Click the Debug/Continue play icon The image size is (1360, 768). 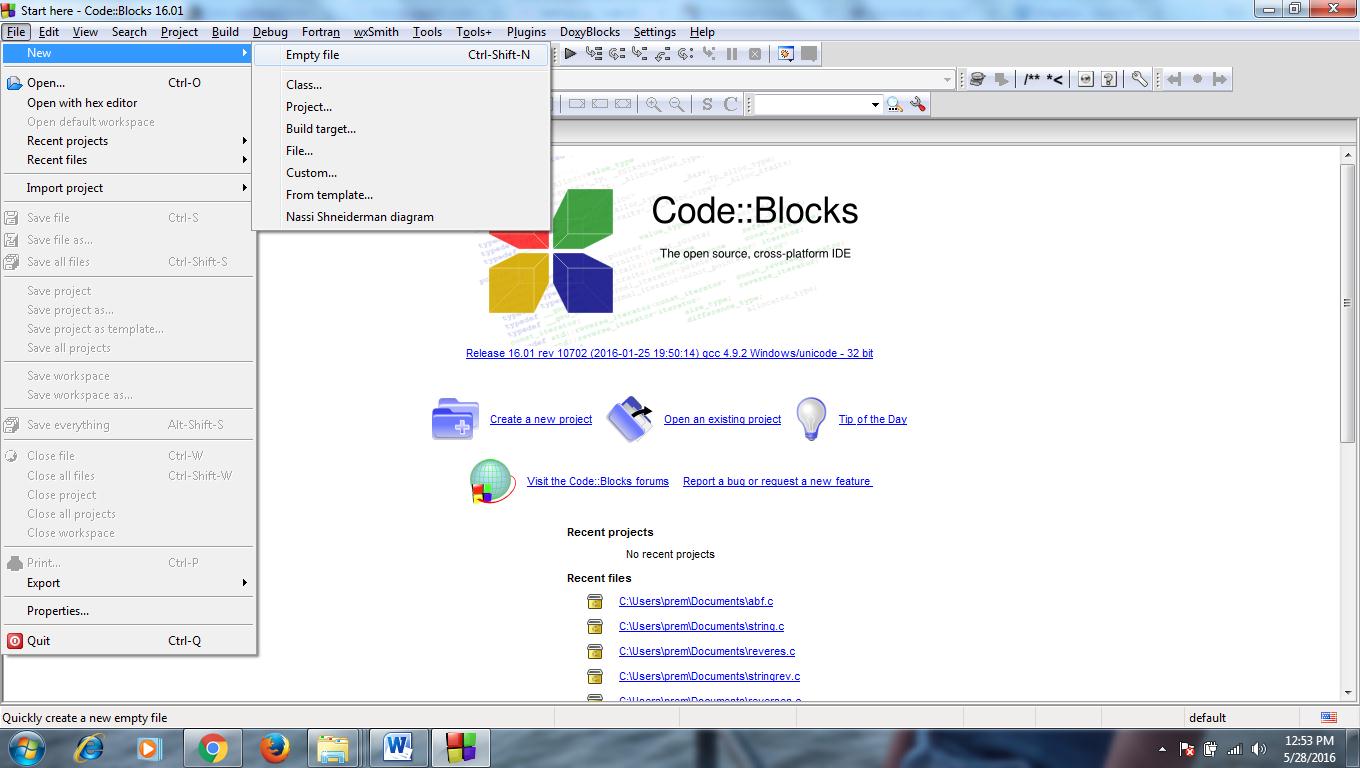(x=570, y=54)
